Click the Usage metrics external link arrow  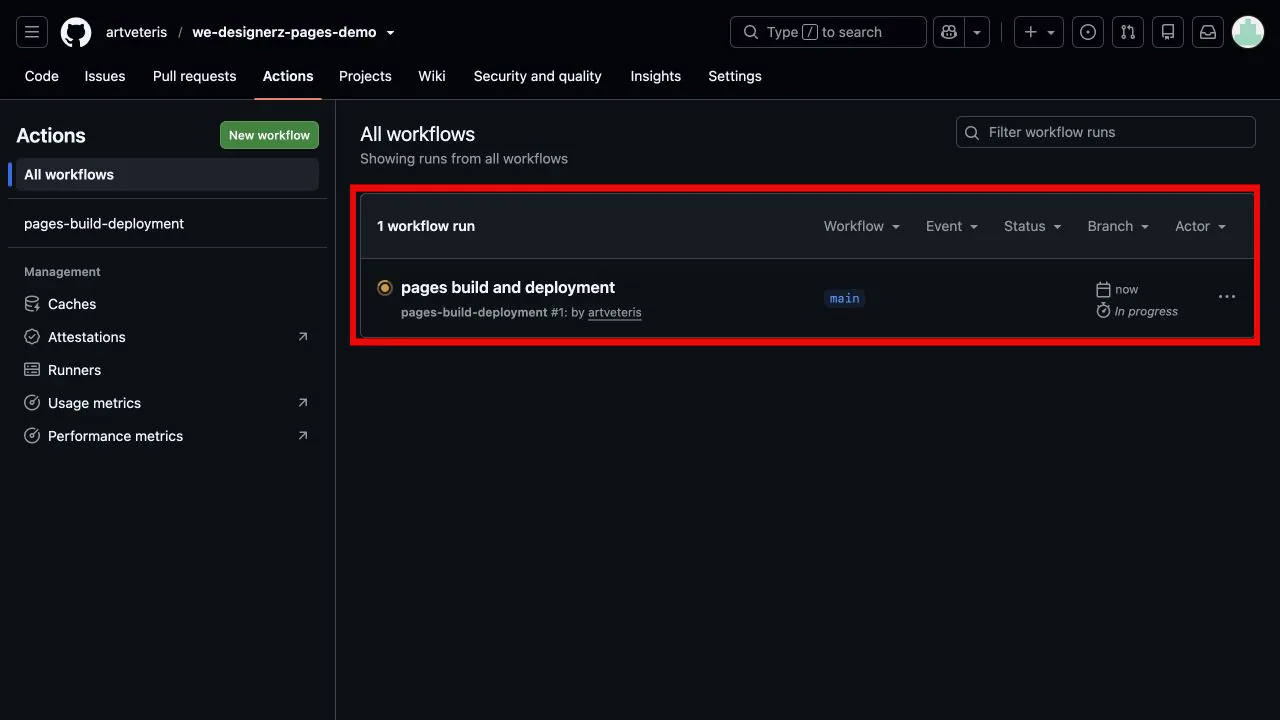coord(303,403)
